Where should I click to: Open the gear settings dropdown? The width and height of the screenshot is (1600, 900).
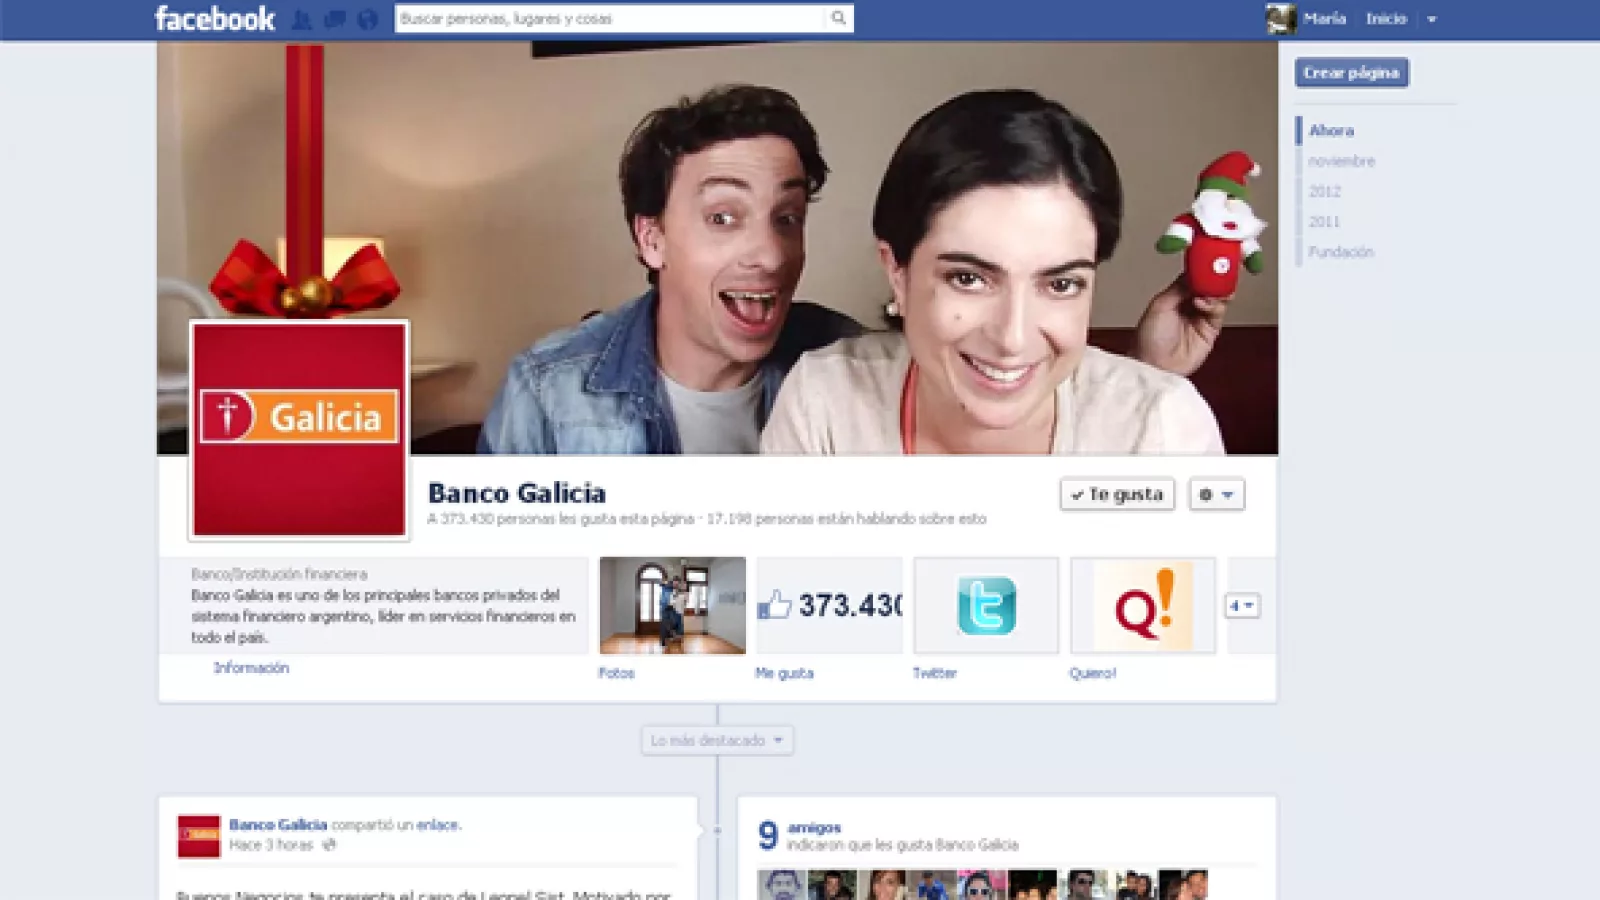click(x=1216, y=494)
